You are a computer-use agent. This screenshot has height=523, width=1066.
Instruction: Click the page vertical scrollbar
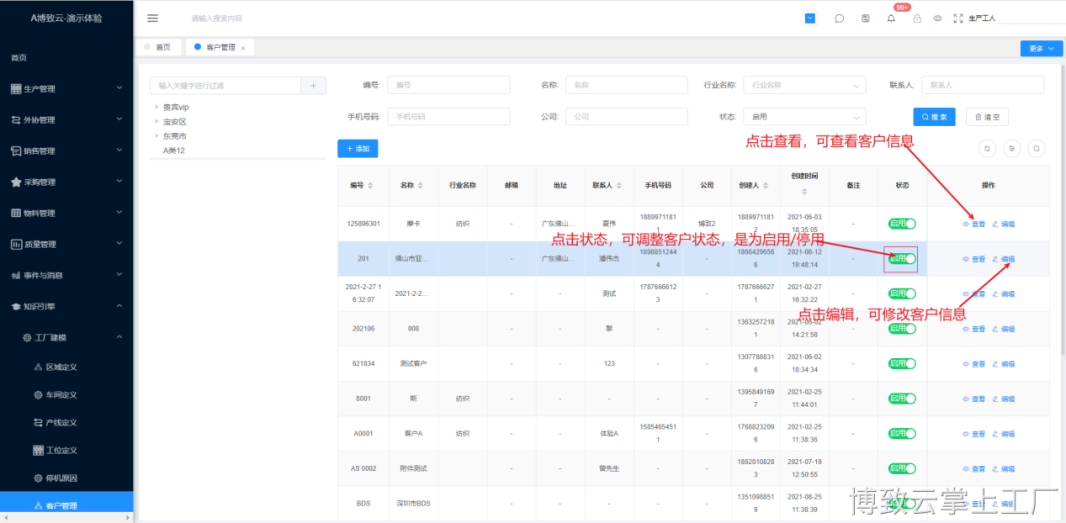1063,208
